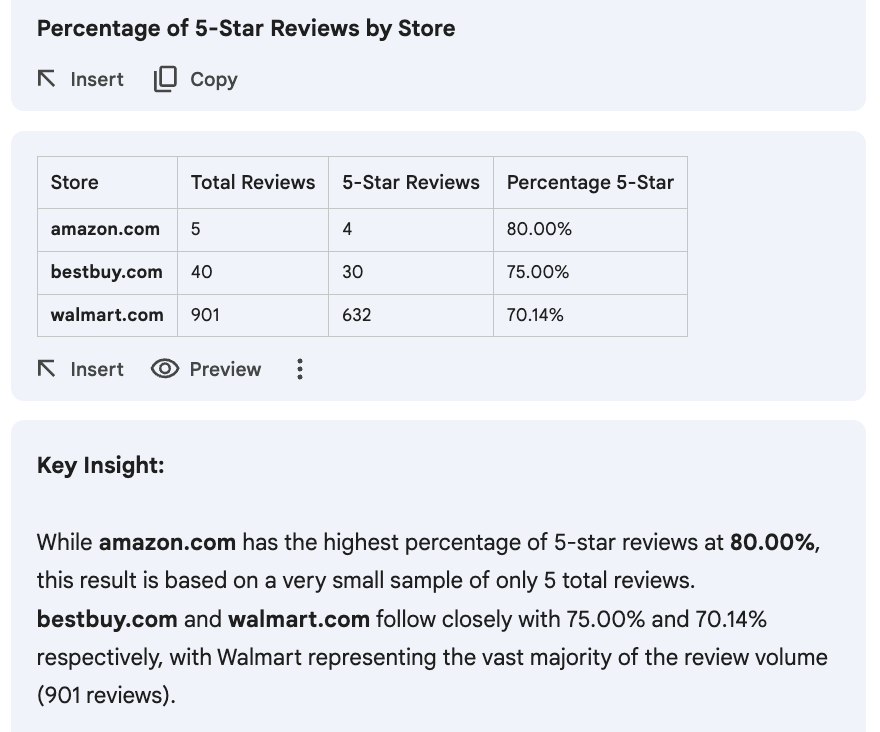Select the bestbuy.com table cell

(106, 272)
